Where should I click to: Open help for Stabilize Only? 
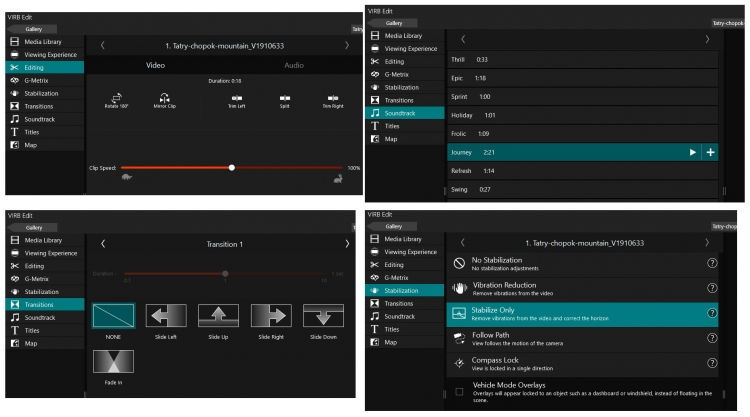712,313
